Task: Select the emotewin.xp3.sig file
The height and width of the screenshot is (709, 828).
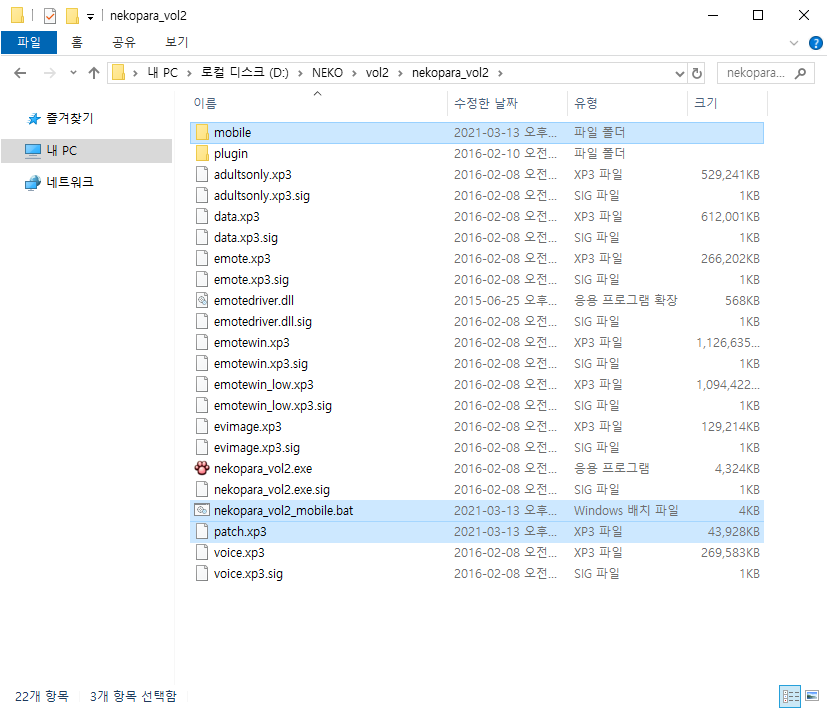Action: [477, 364]
